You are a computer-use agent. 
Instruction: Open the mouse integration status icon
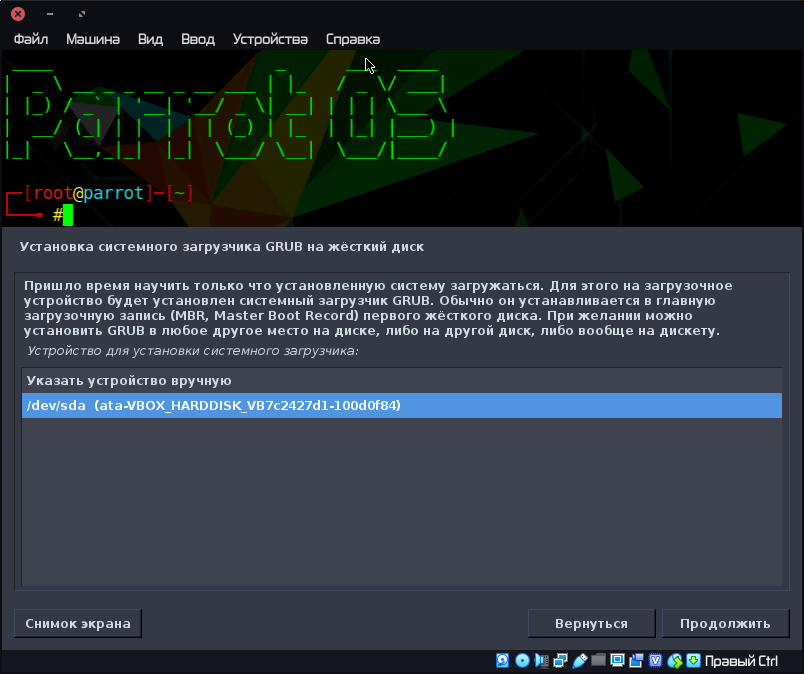pyautogui.click(x=675, y=661)
